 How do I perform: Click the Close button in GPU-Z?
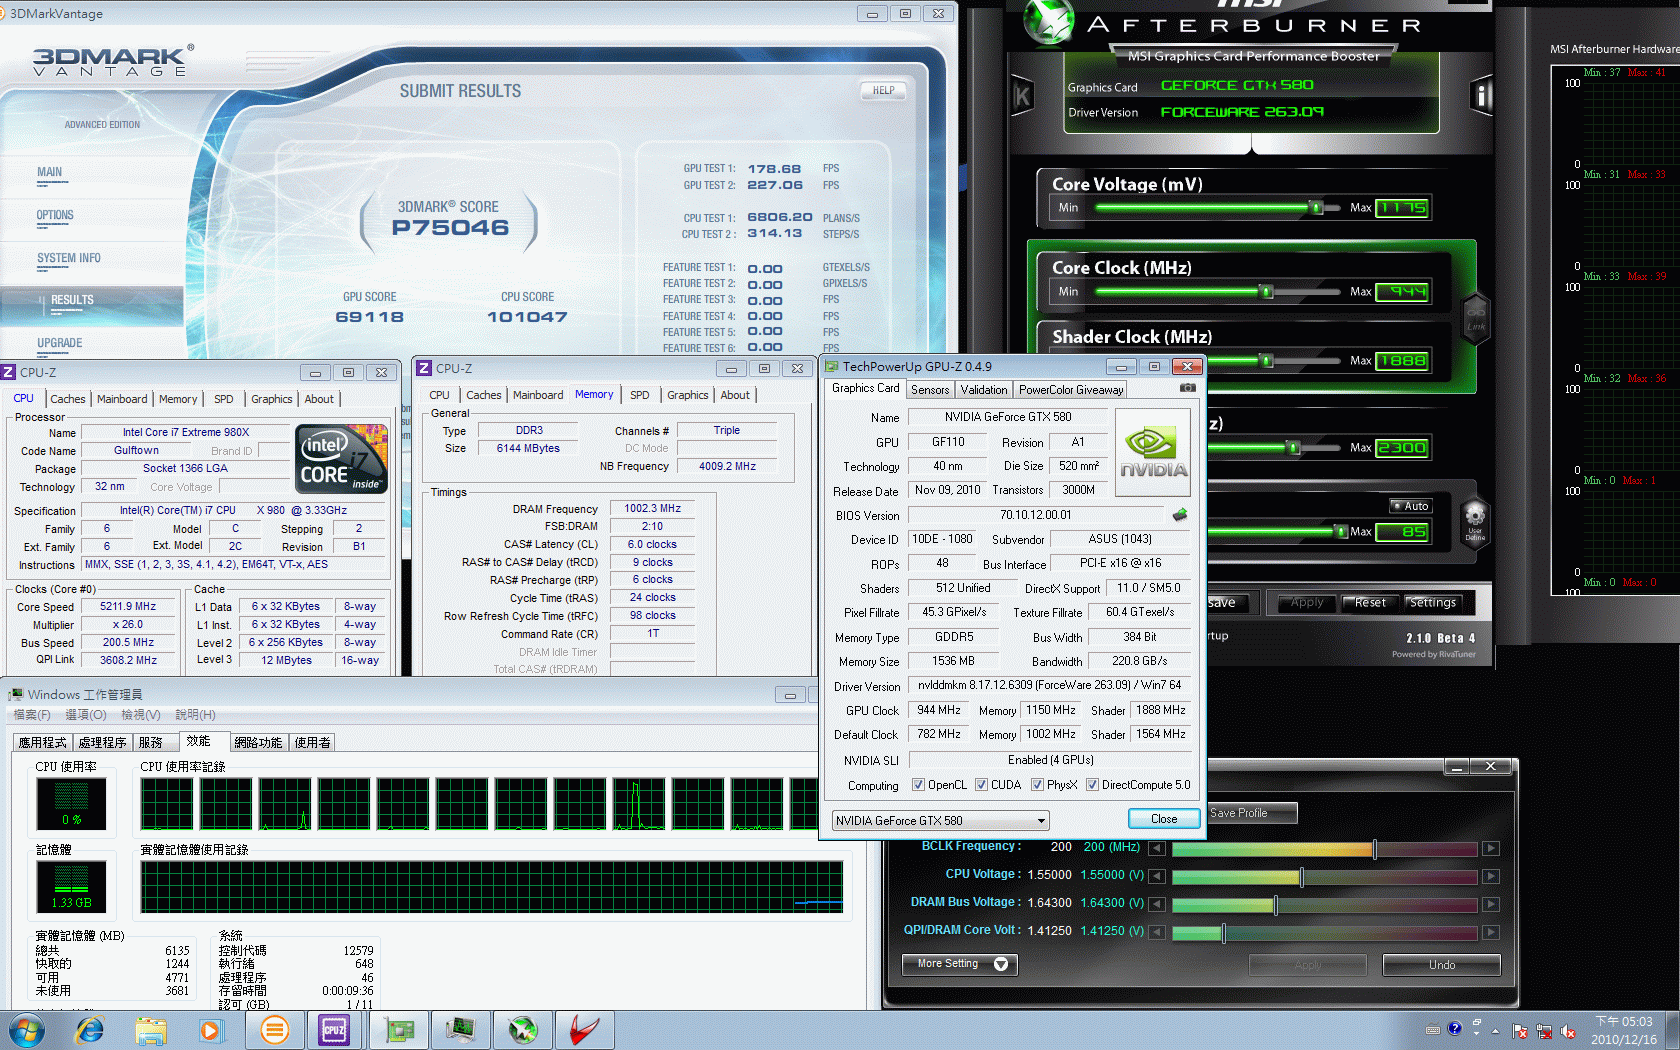point(1164,819)
